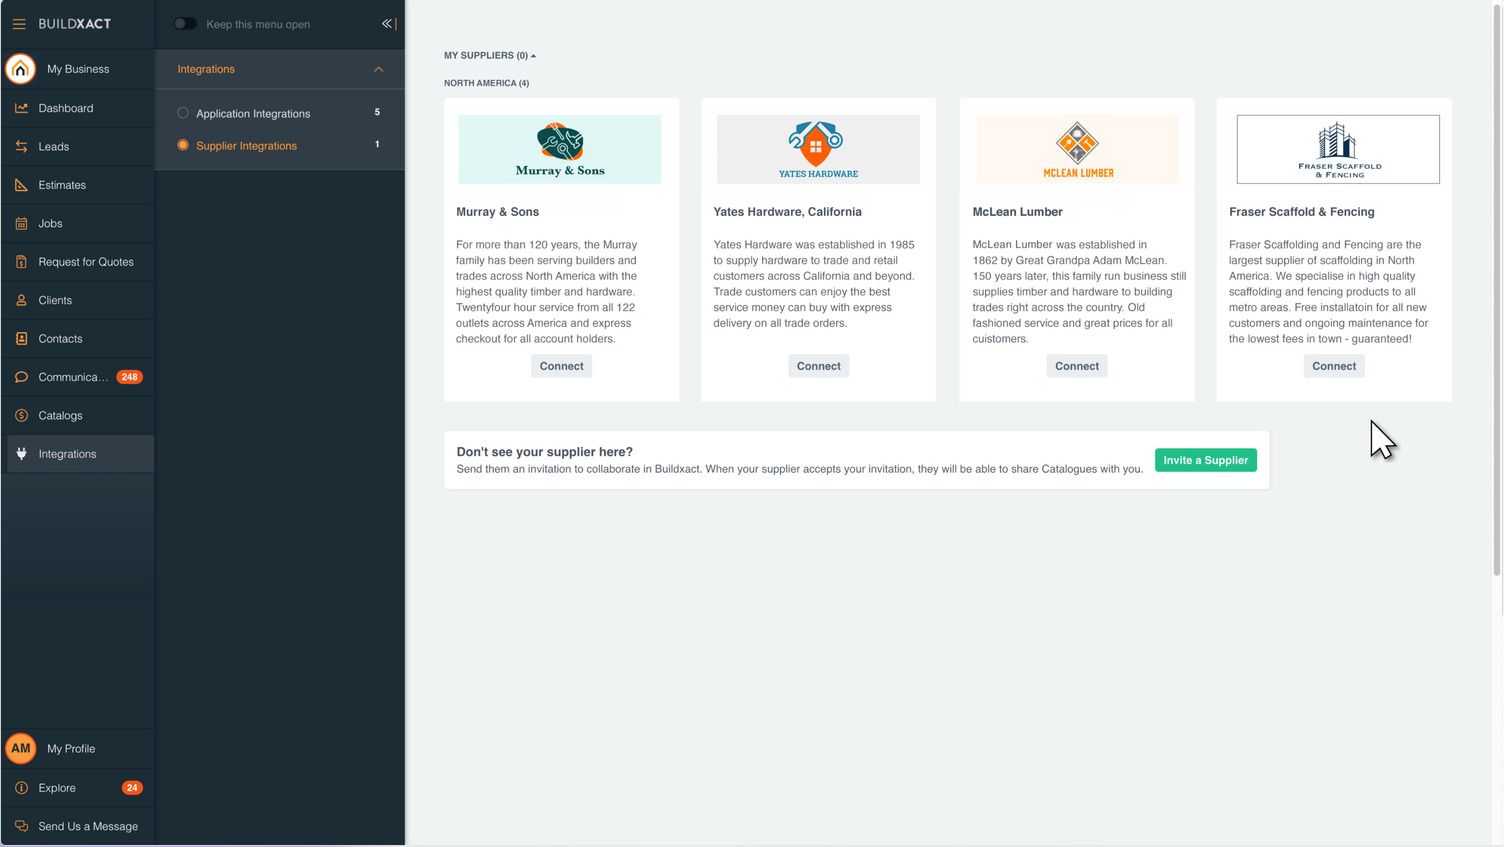Click the Request for Quotes document icon

coord(21,262)
